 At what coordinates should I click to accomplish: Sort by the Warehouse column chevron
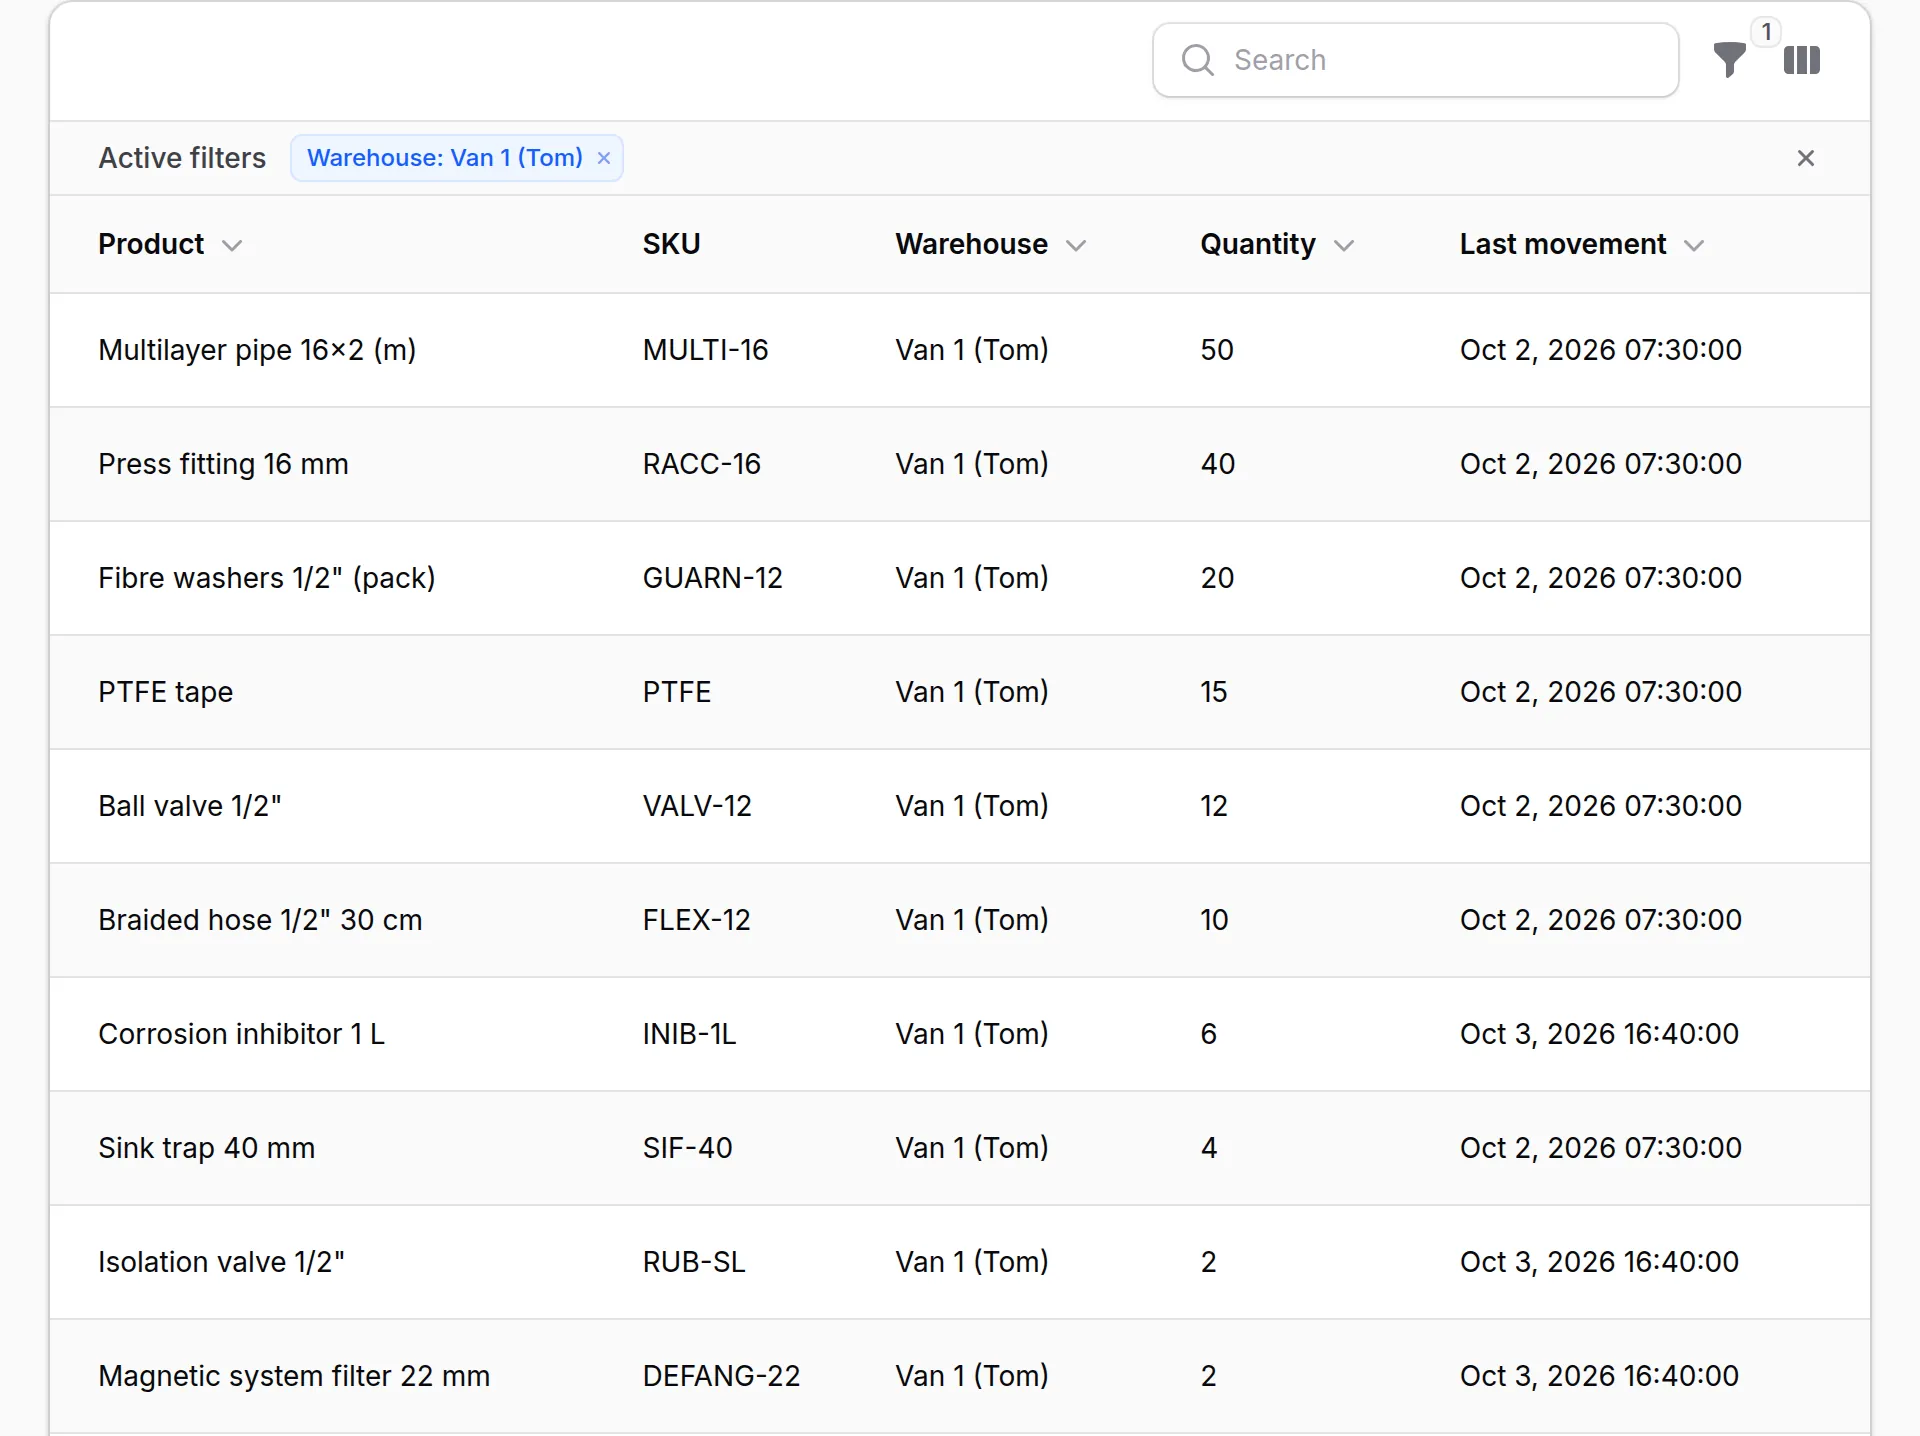(x=1076, y=245)
